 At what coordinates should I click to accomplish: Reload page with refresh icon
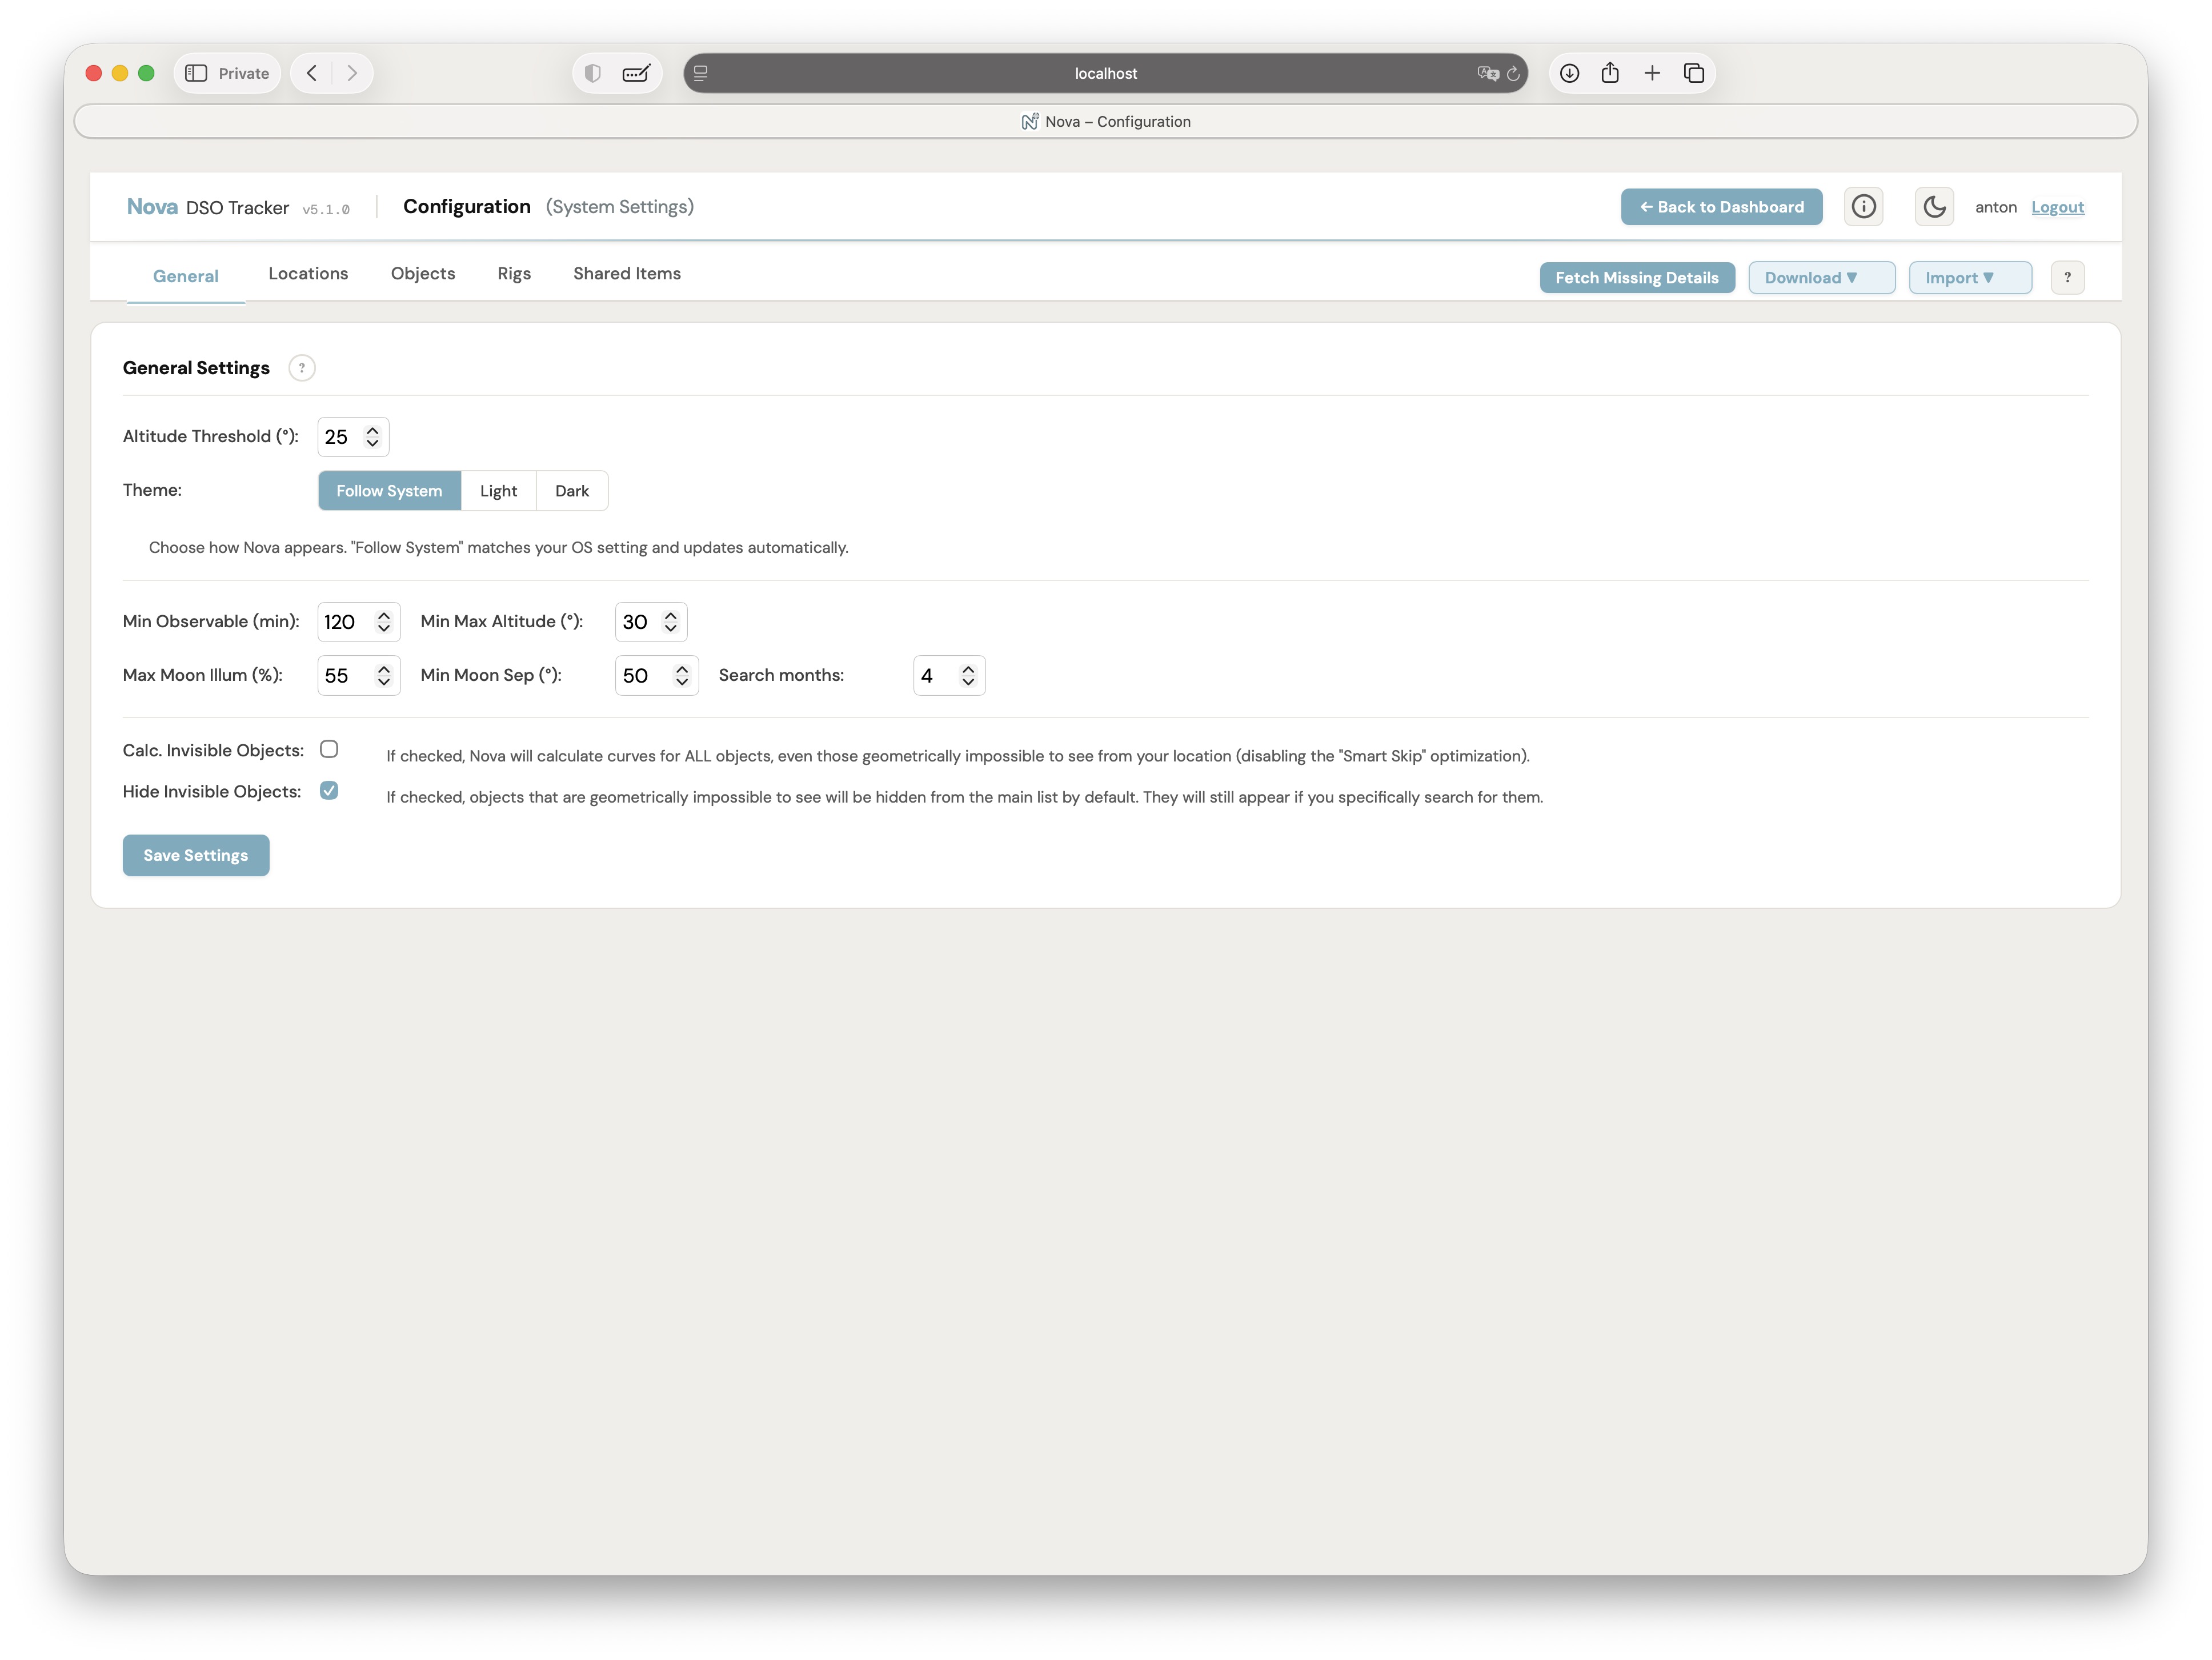pyautogui.click(x=1513, y=73)
